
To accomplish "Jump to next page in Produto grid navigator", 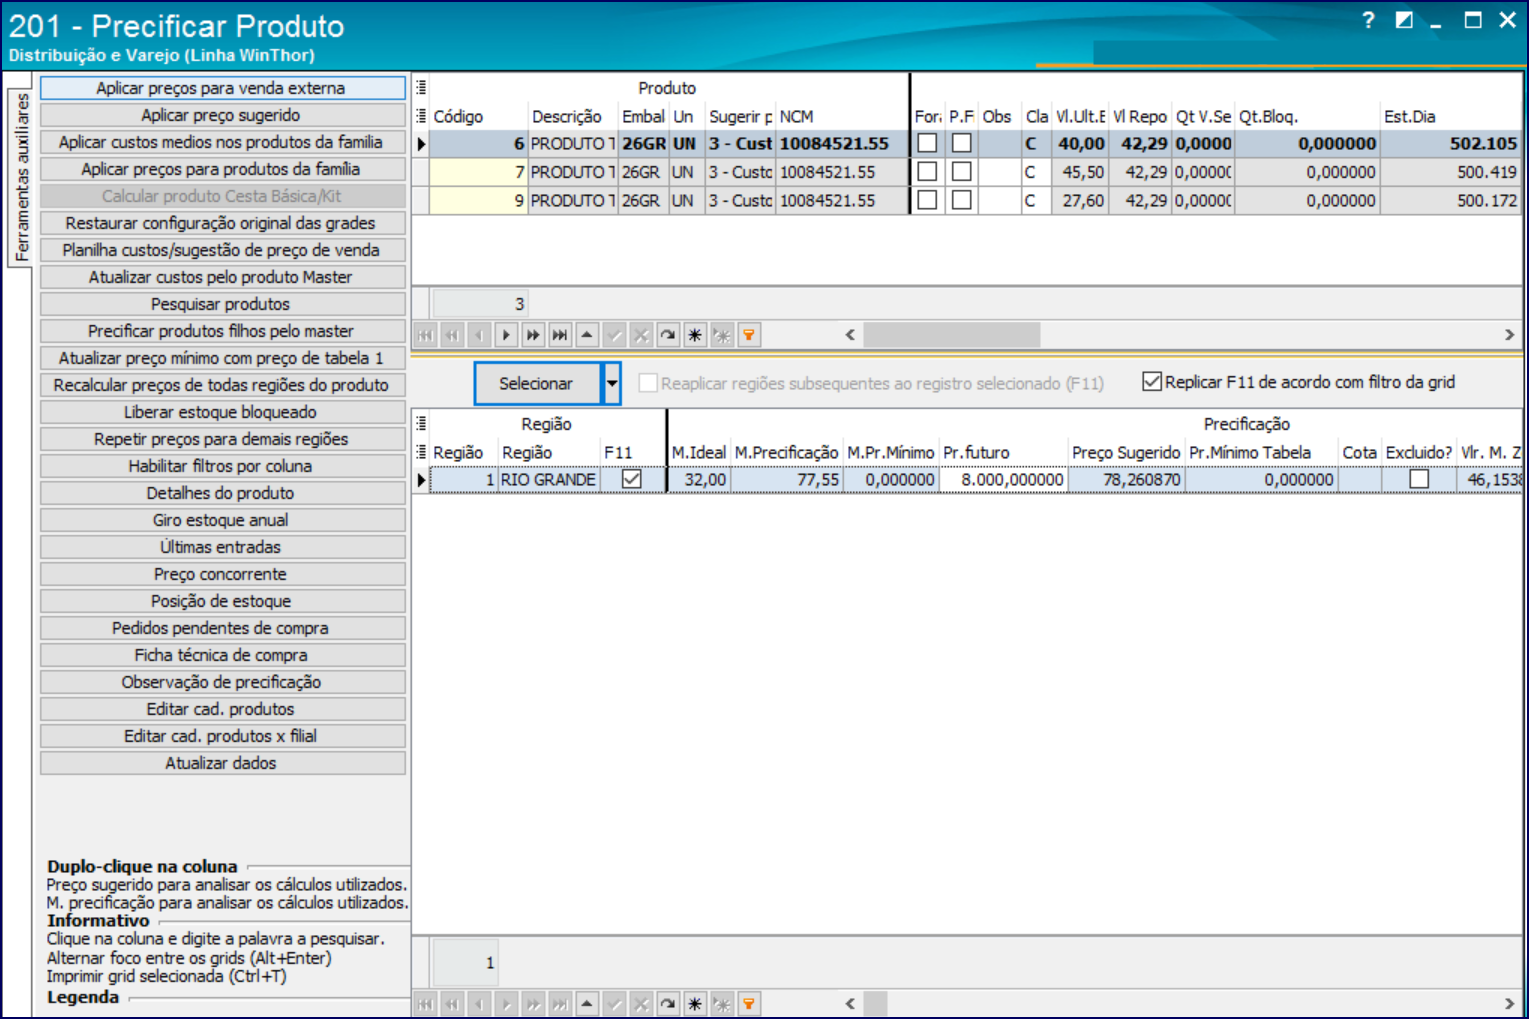I will tap(533, 335).
